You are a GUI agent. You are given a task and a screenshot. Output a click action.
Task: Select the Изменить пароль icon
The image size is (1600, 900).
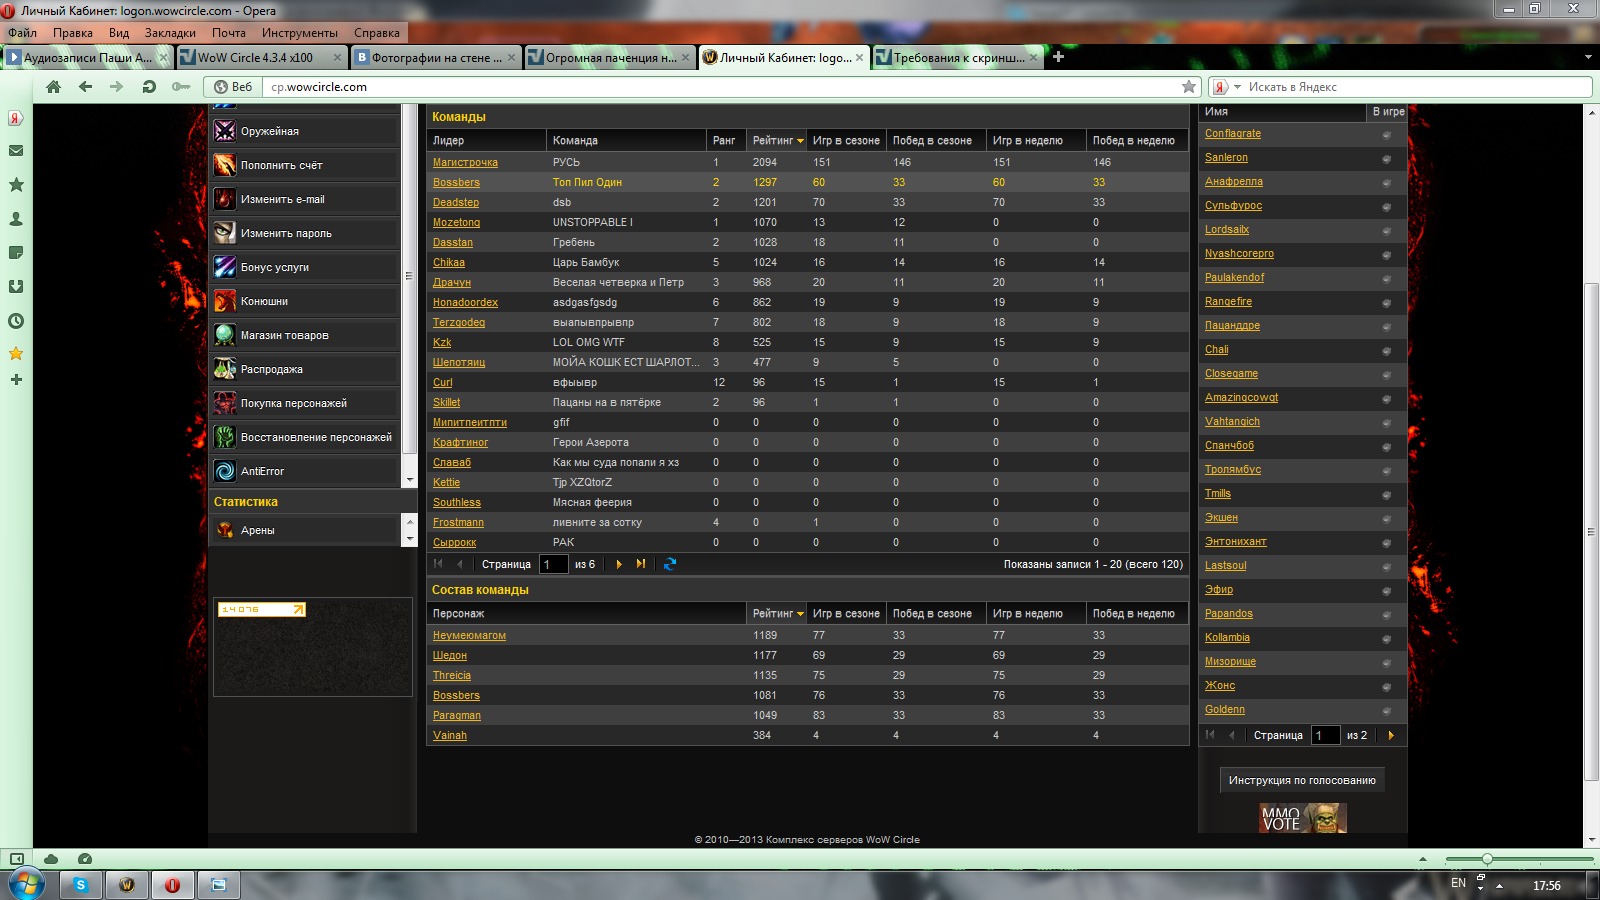pos(225,233)
